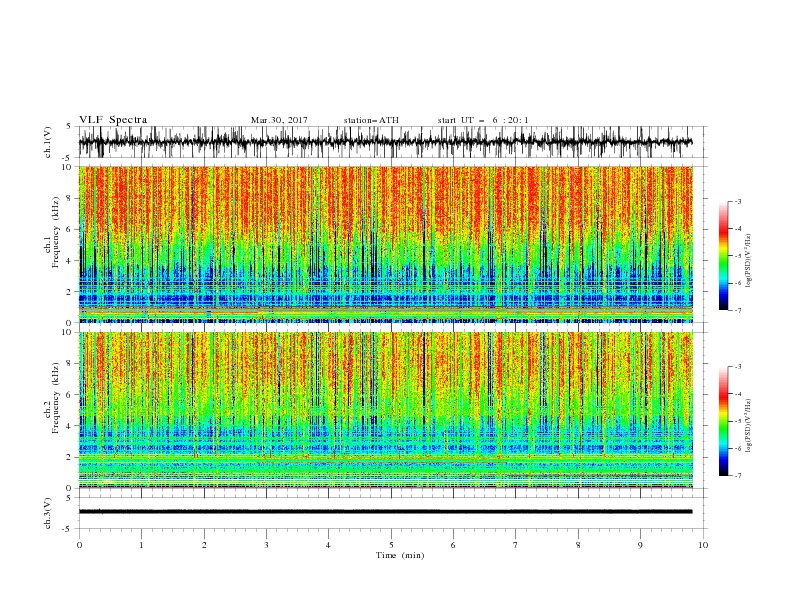This screenshot has width=792, height=612.
Task: Select the date text 'Mar.30, 2017'
Action: pos(279,120)
